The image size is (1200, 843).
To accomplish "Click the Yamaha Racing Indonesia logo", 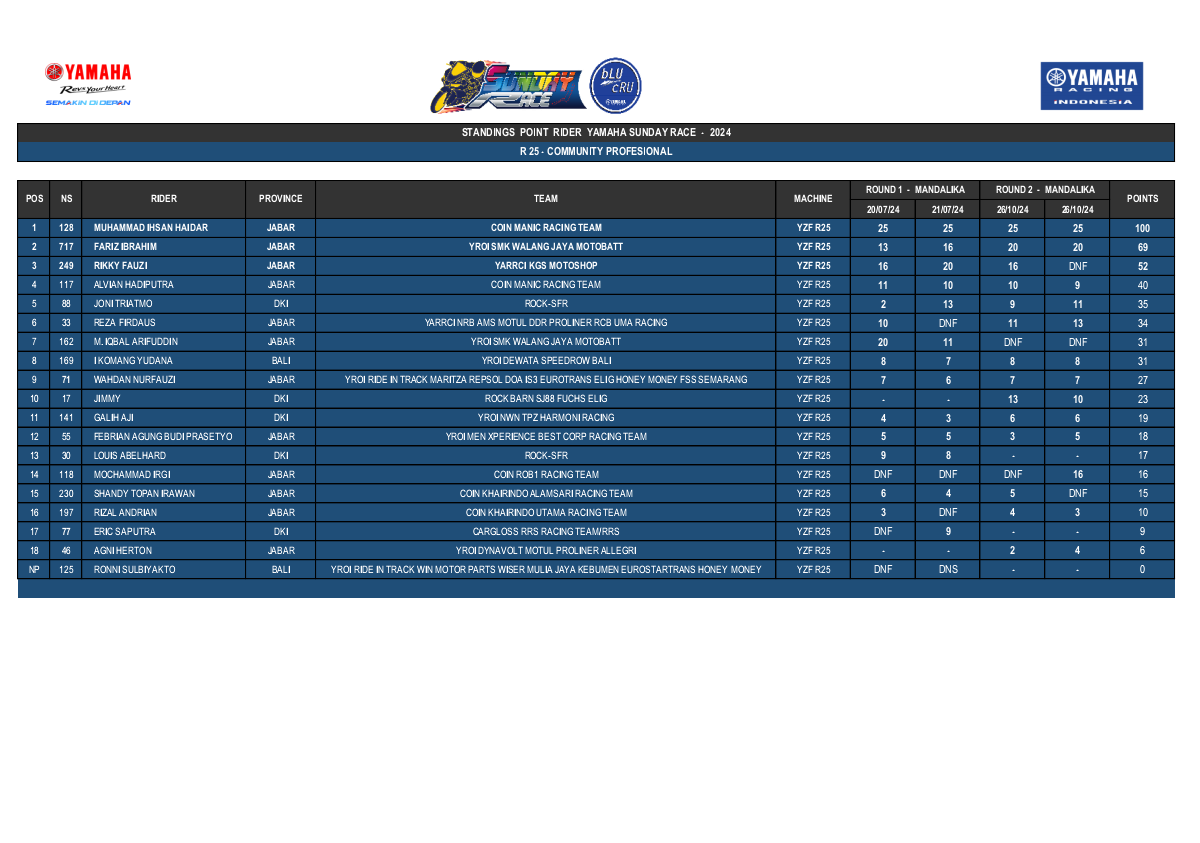I will (x=1092, y=86).
